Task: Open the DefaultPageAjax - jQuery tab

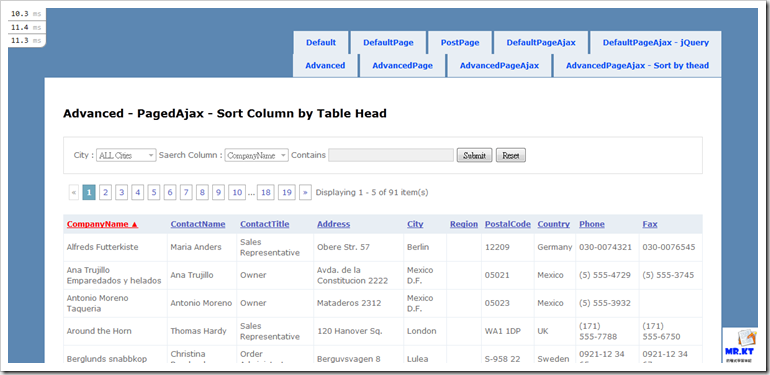Action: coord(656,43)
